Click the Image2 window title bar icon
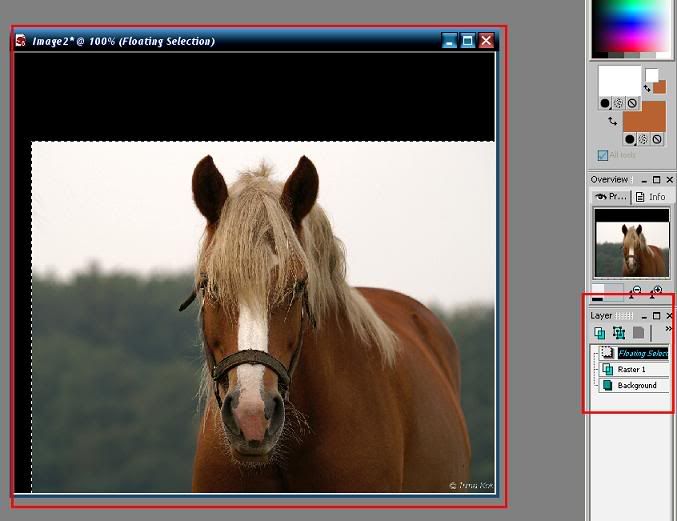The height and width of the screenshot is (521, 677). (x=21, y=41)
